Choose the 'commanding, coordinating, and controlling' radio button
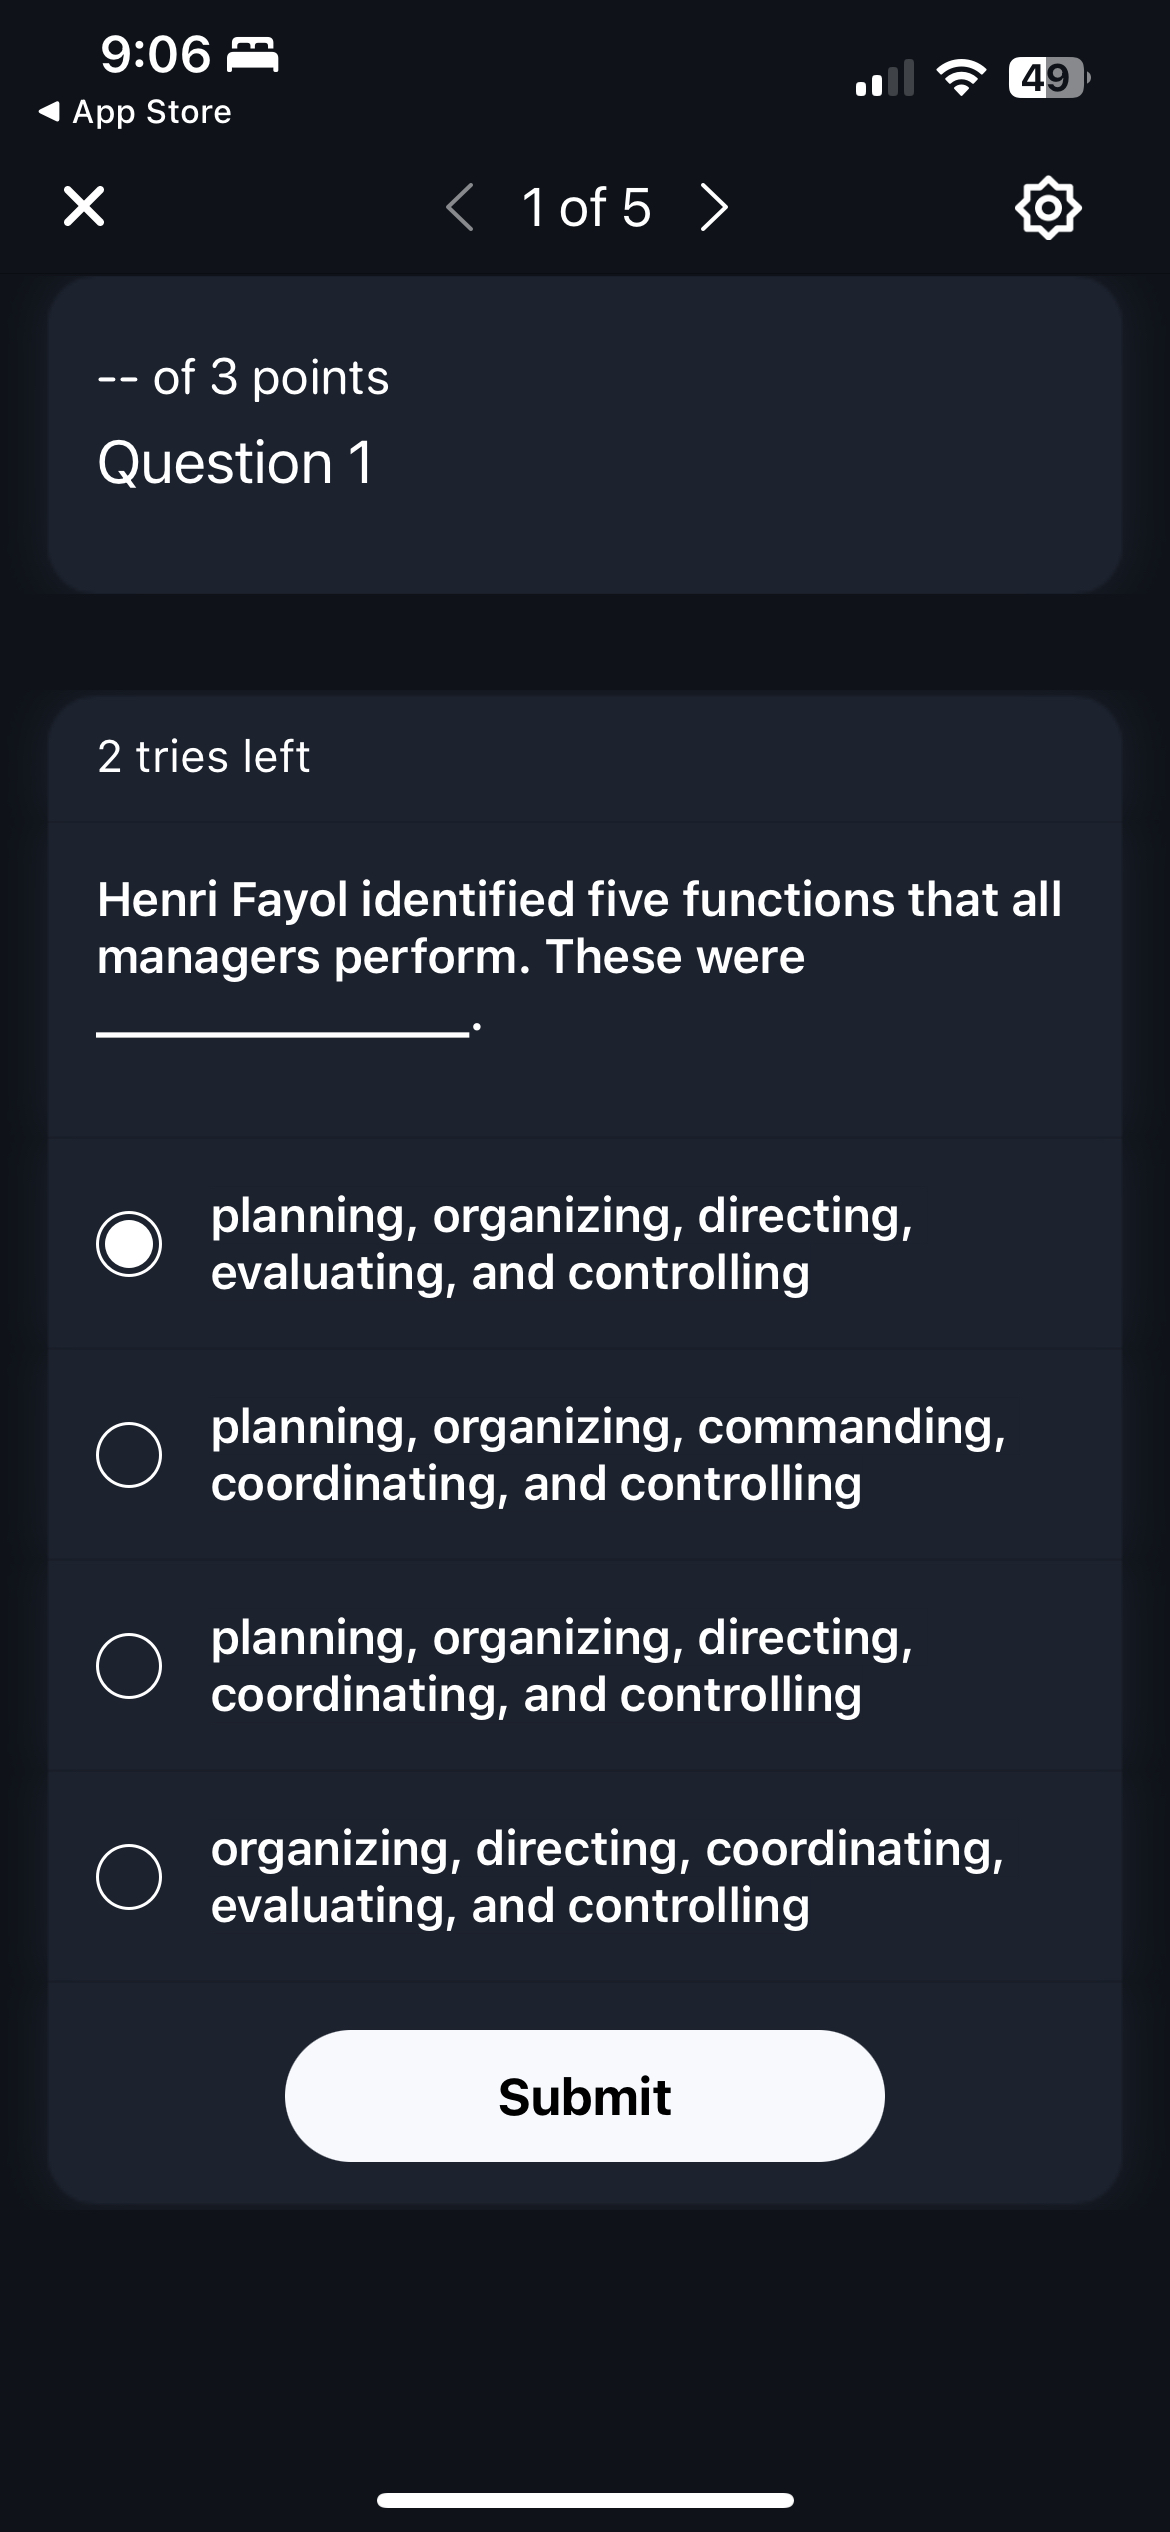Image resolution: width=1170 pixels, height=2532 pixels. pos(129,1455)
